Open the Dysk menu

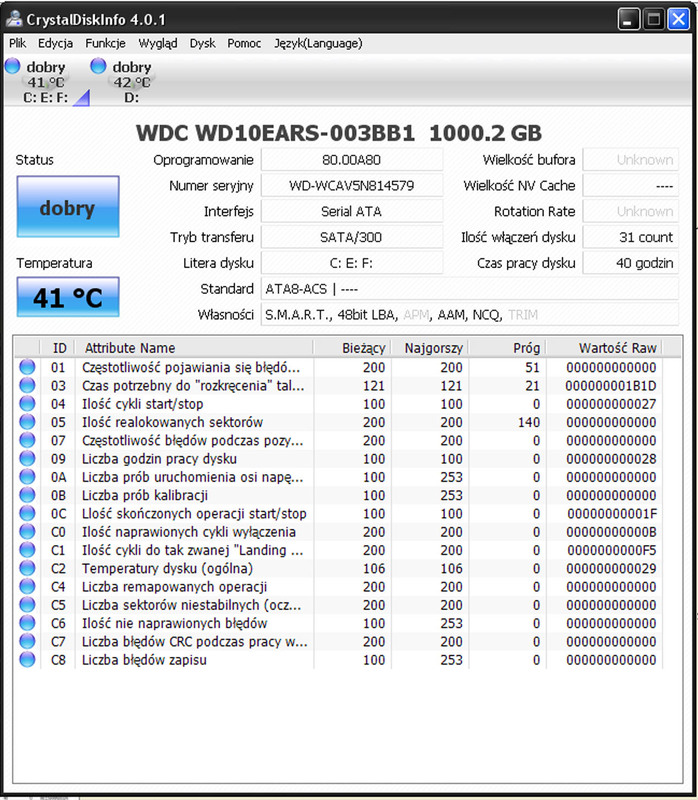(203, 43)
